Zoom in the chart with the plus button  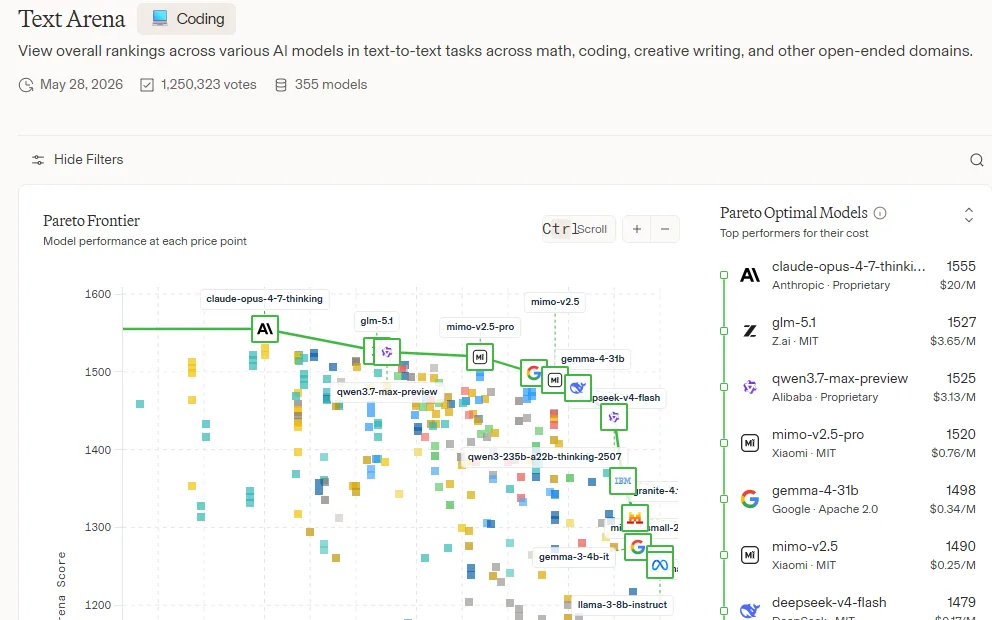tap(637, 229)
